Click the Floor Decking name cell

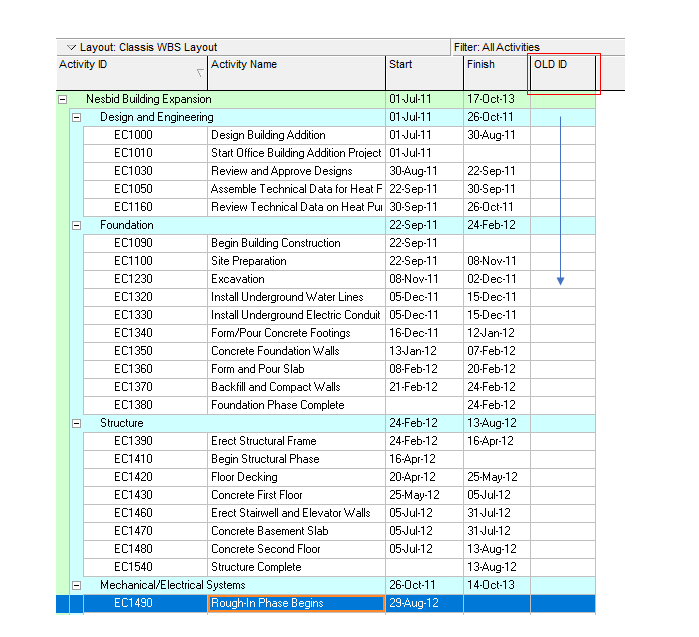click(296, 477)
